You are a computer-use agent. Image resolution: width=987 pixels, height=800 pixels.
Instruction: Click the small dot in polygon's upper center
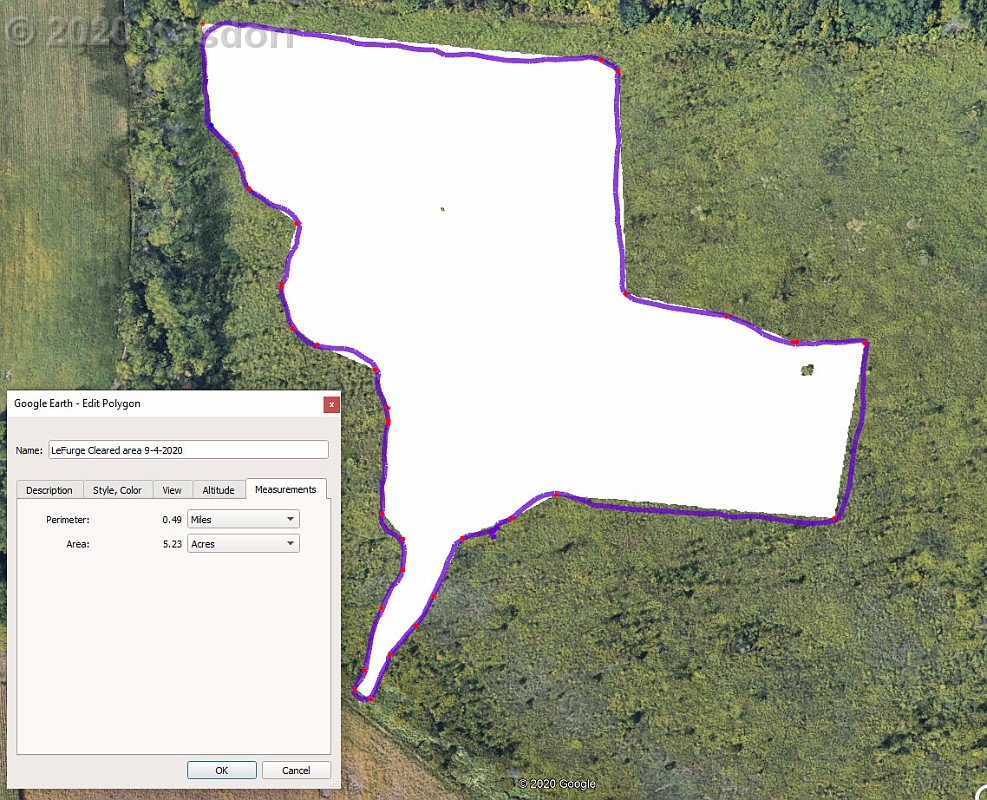442,209
